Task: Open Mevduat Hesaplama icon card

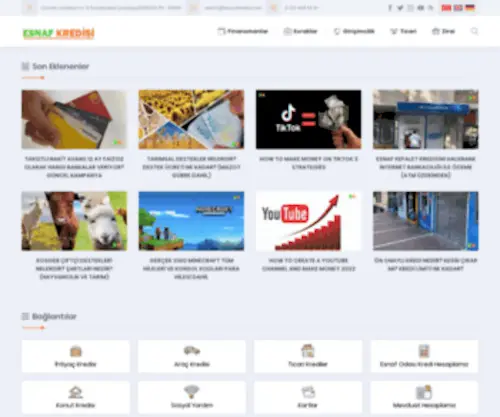Action: point(424,397)
